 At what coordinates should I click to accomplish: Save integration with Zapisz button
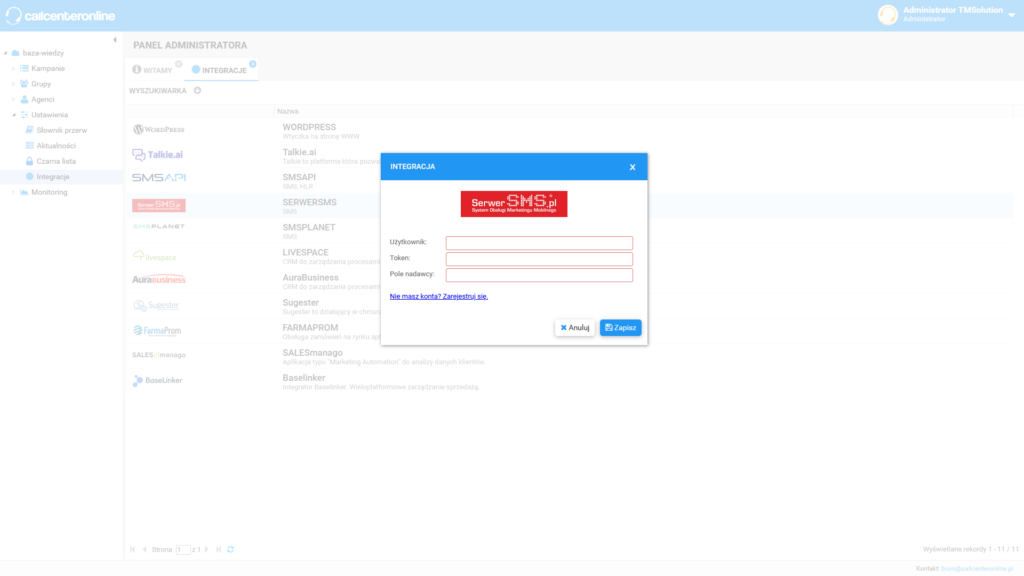[620, 328]
